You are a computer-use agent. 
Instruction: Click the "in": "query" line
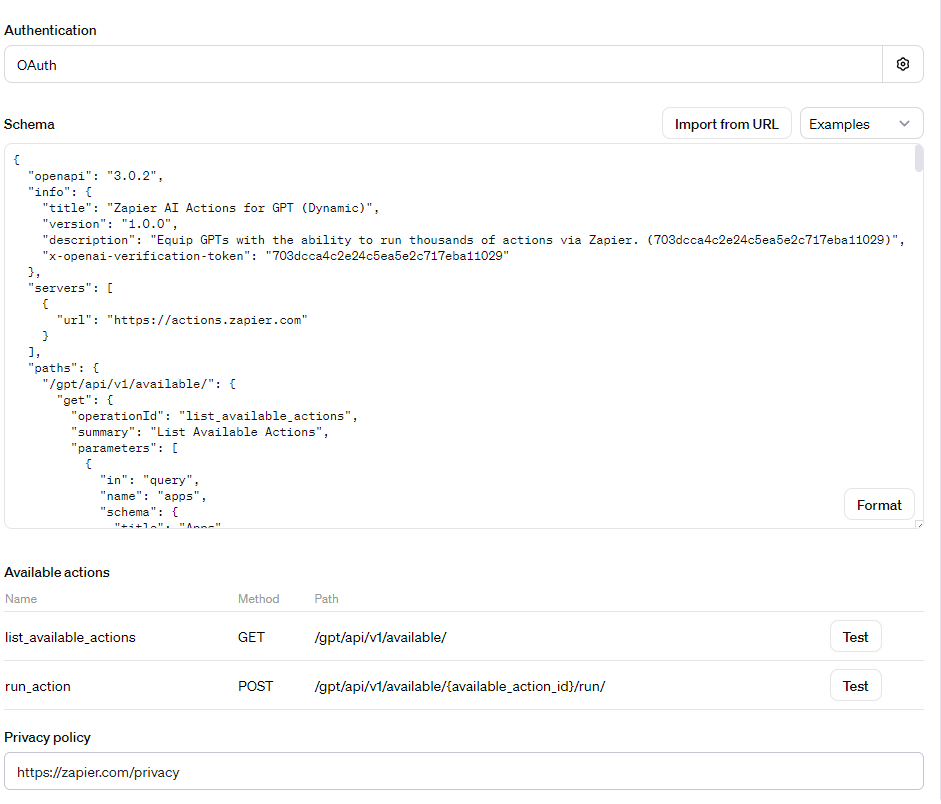click(149, 480)
